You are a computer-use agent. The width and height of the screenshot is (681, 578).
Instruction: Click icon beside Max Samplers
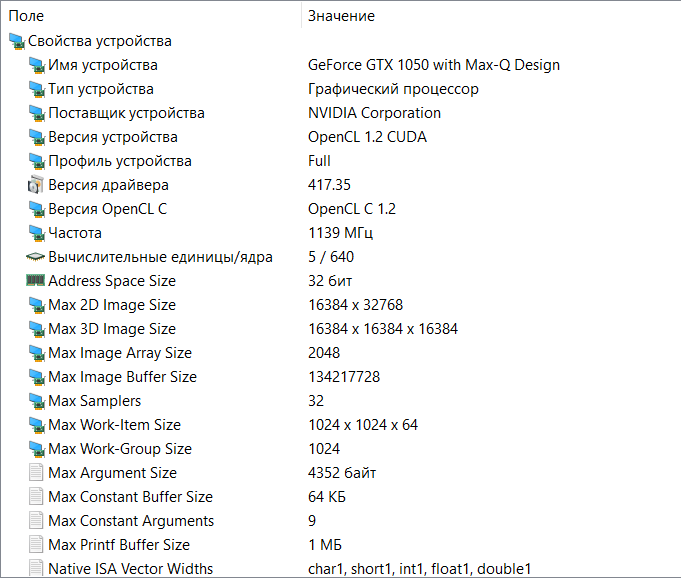pos(36,401)
